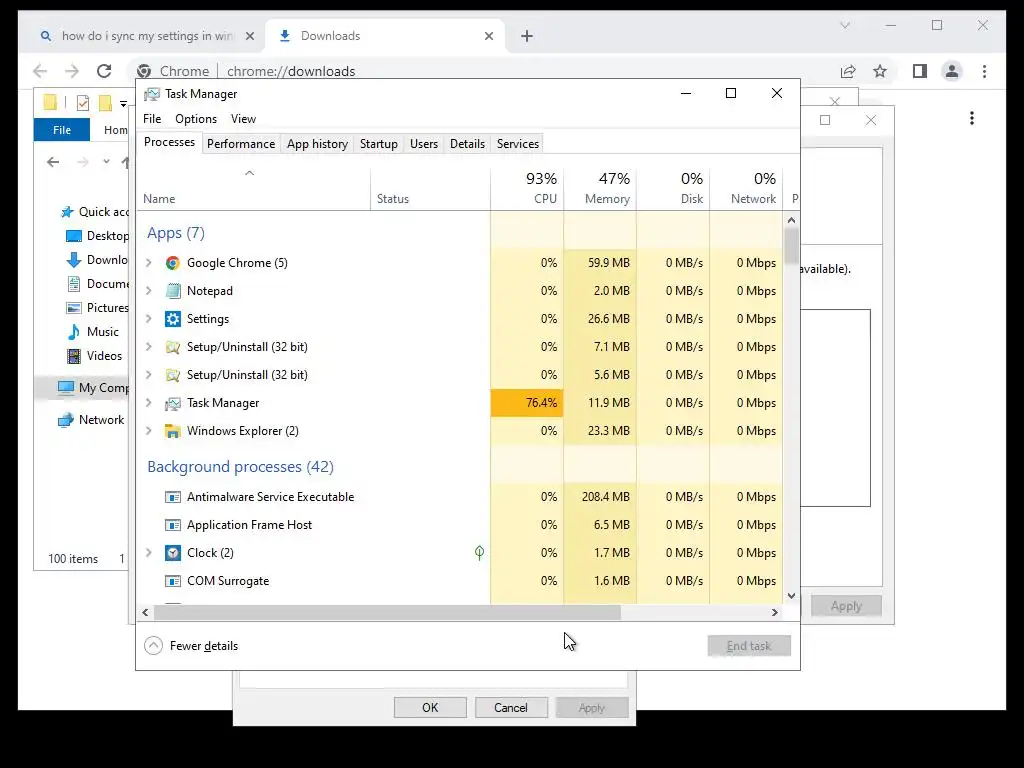This screenshot has width=1024, height=768.
Task: Click the Task Manager process row icon
Action: 172,404
